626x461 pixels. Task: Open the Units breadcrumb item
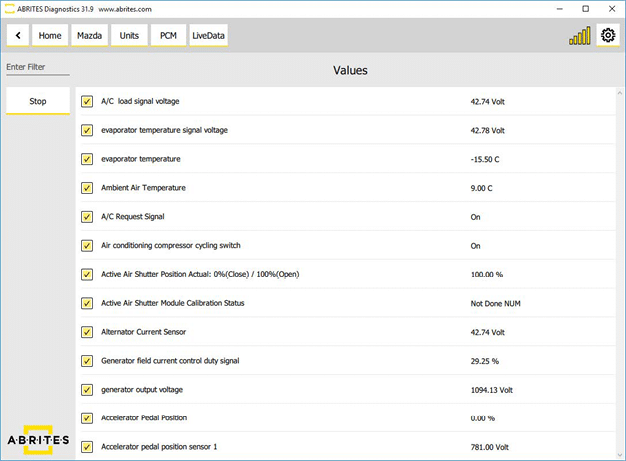tap(129, 36)
